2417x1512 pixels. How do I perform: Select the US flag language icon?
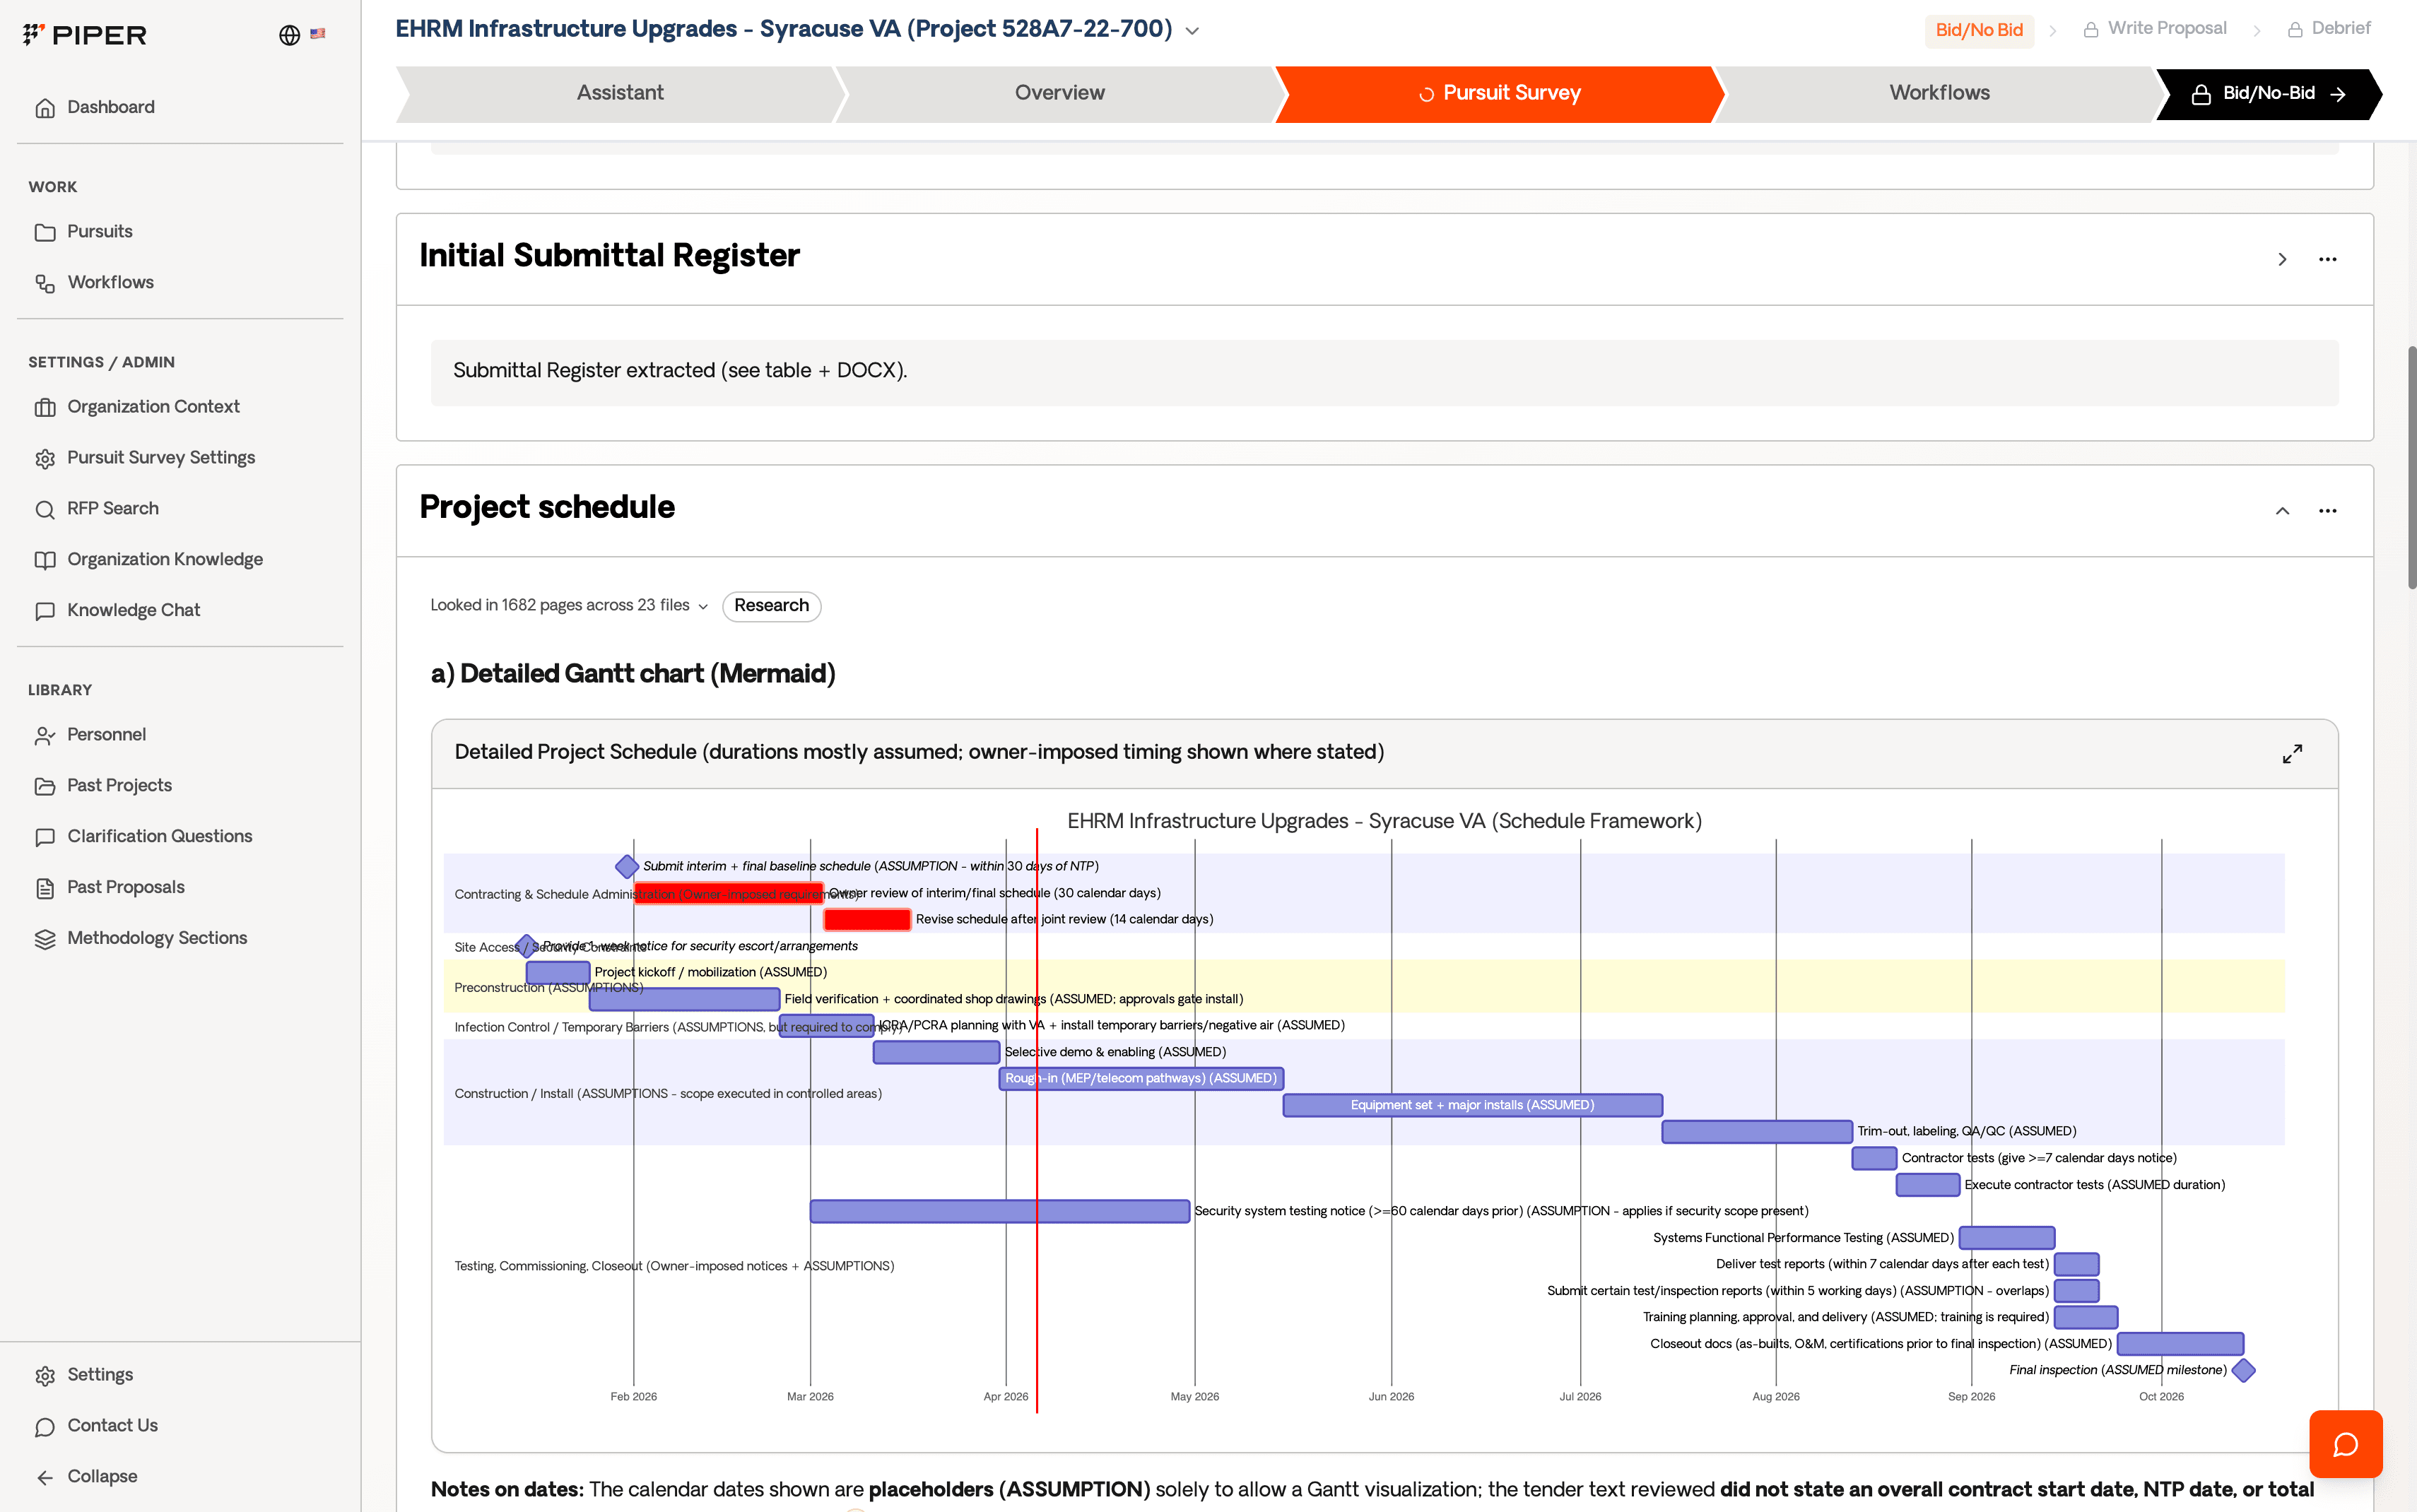tap(318, 33)
